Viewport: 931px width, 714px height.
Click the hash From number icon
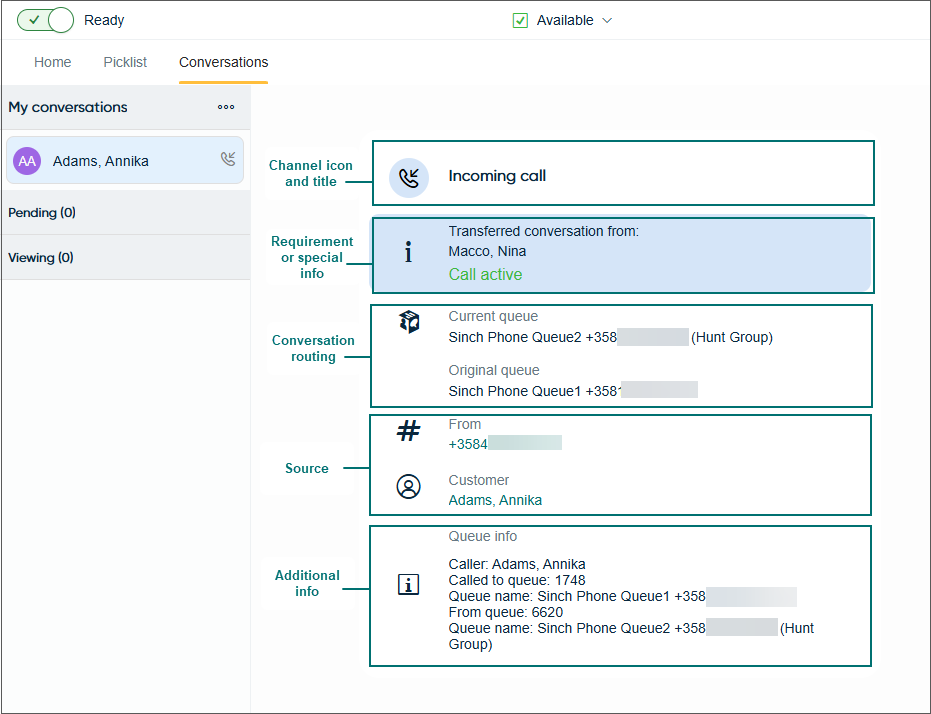tap(408, 430)
